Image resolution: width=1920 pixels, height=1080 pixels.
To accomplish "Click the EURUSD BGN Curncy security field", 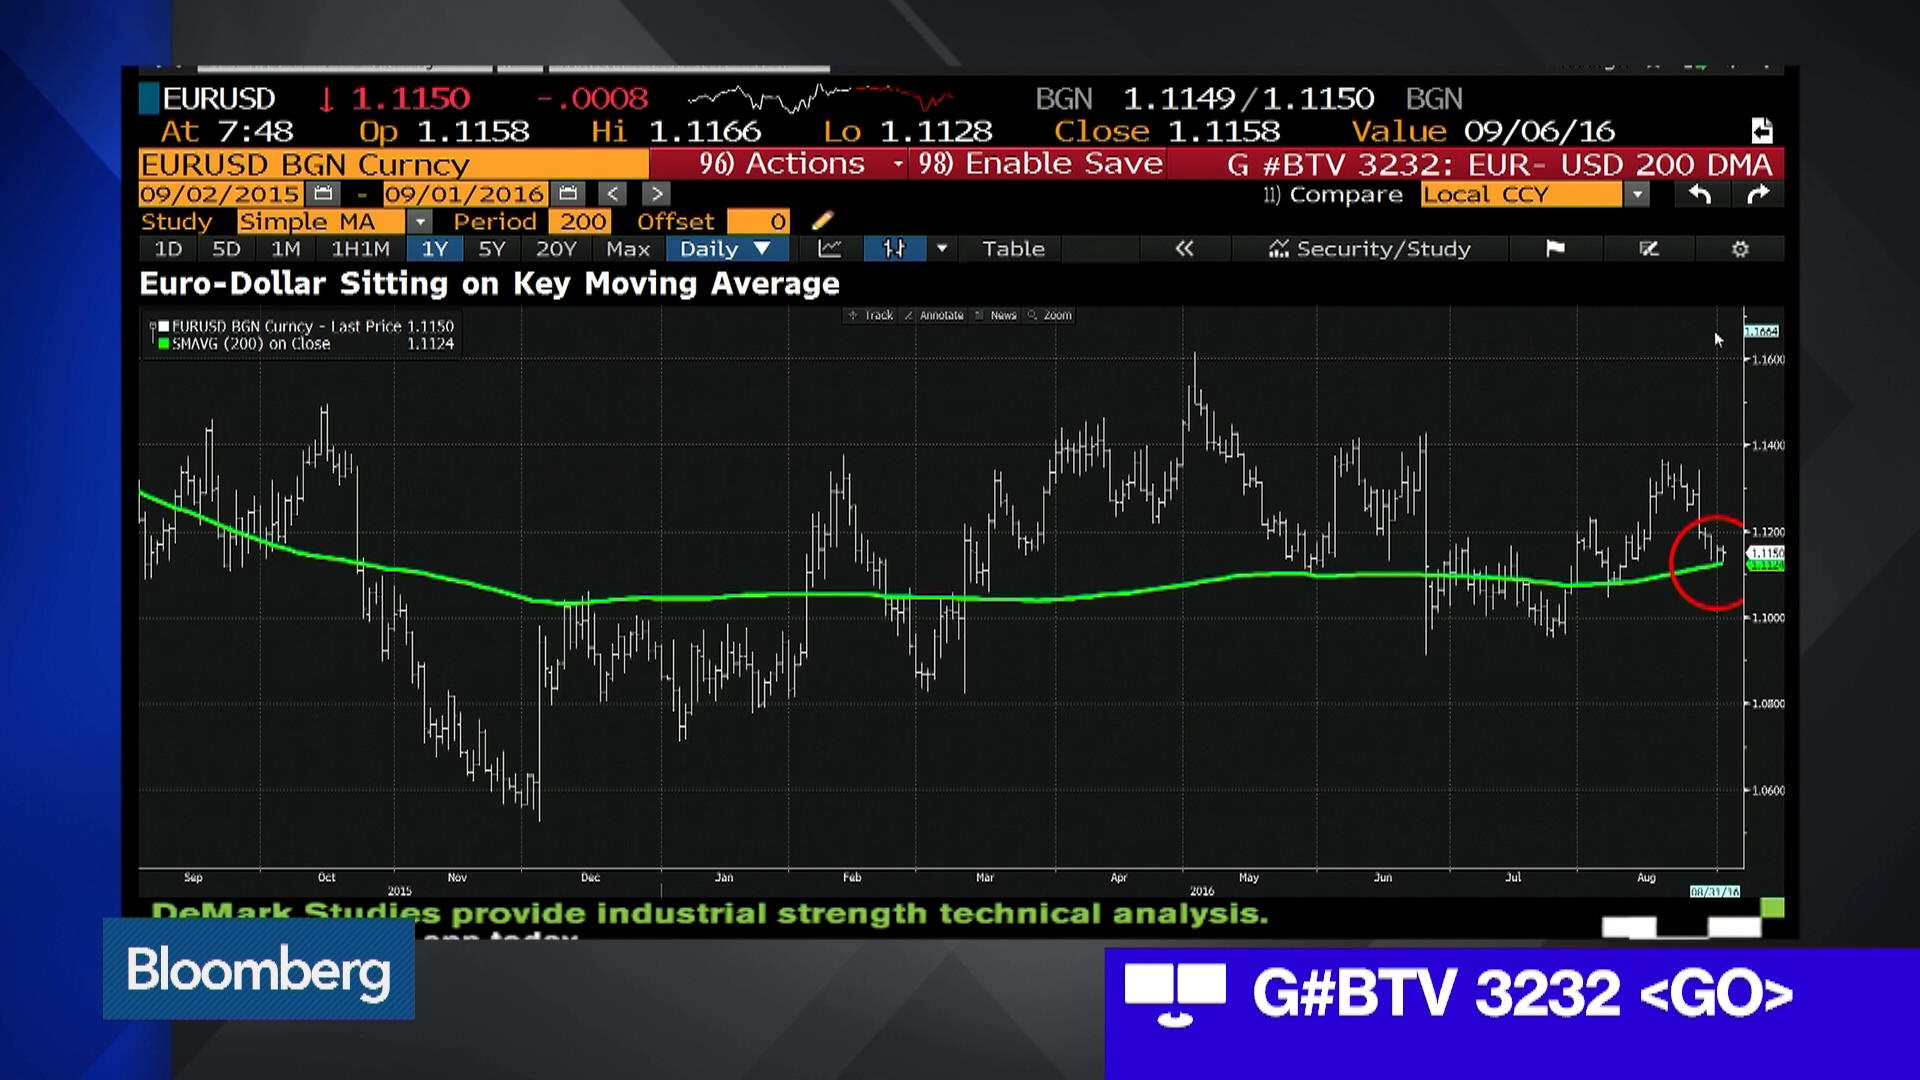I will pyautogui.click(x=393, y=164).
